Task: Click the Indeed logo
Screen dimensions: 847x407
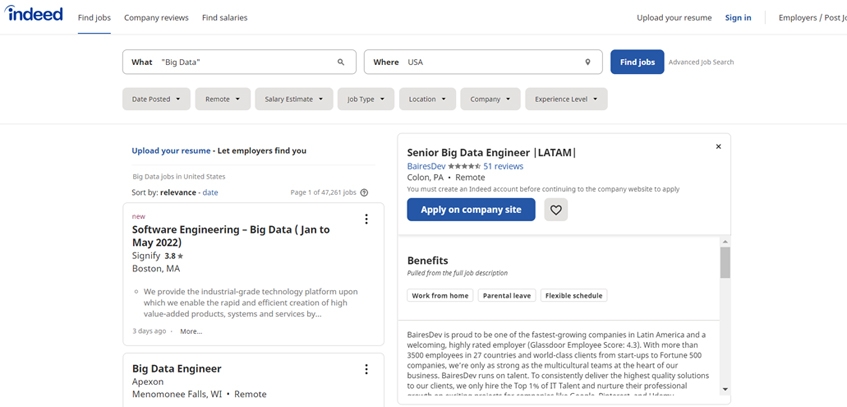Action: [33, 15]
